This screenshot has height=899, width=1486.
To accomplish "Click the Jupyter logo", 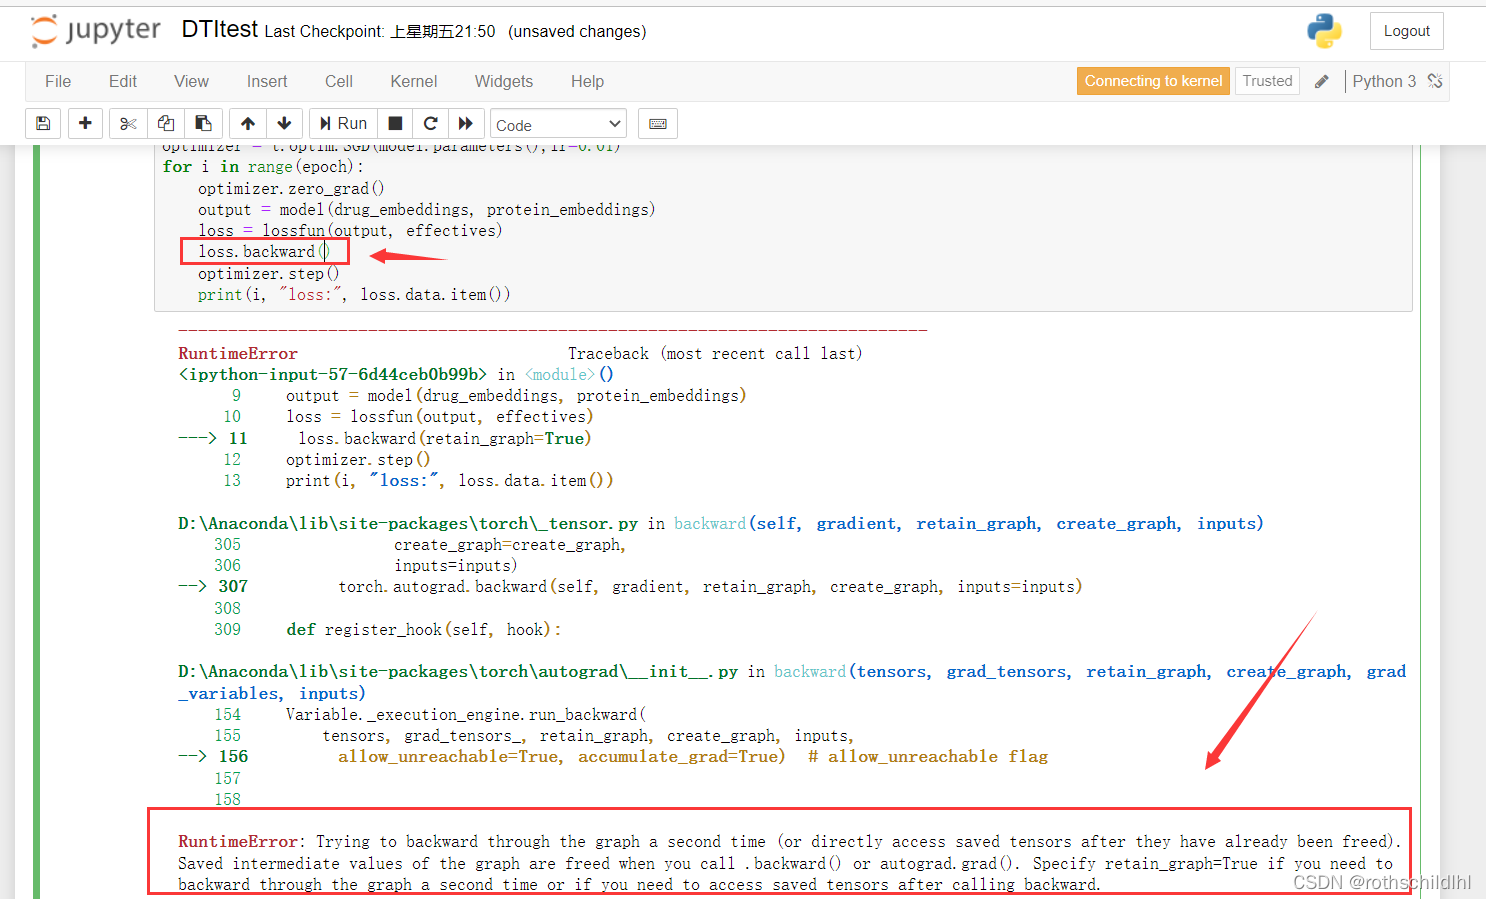I will click(96, 31).
